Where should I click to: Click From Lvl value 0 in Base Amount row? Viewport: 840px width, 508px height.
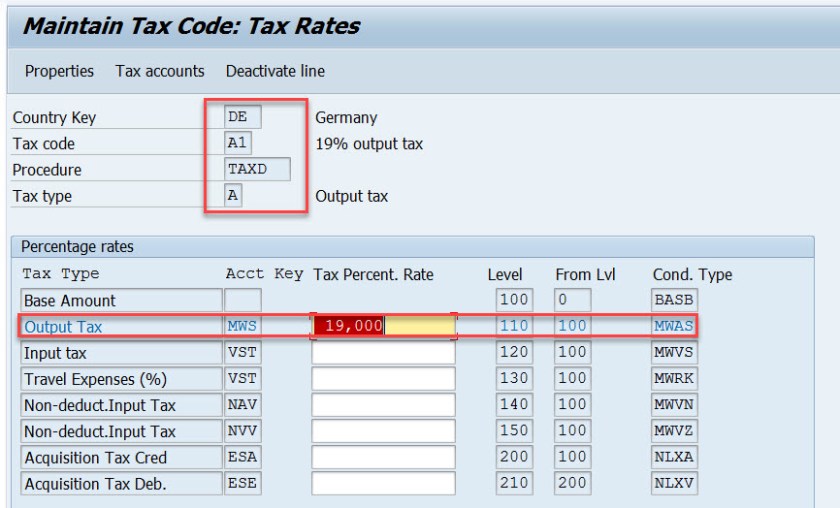tap(573, 300)
